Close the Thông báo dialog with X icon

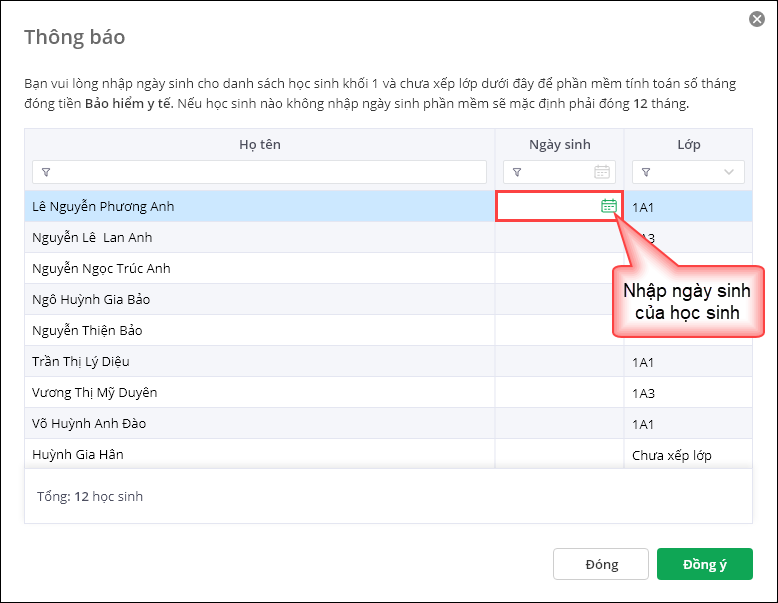click(757, 19)
